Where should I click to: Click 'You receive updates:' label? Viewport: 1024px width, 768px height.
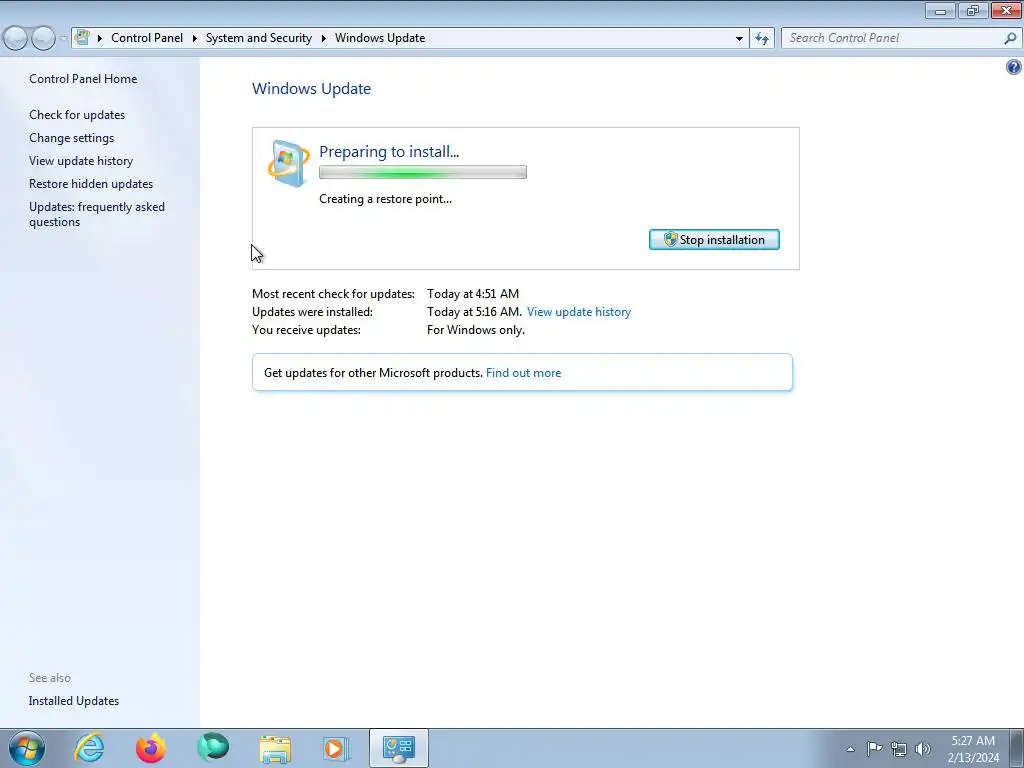pos(306,330)
